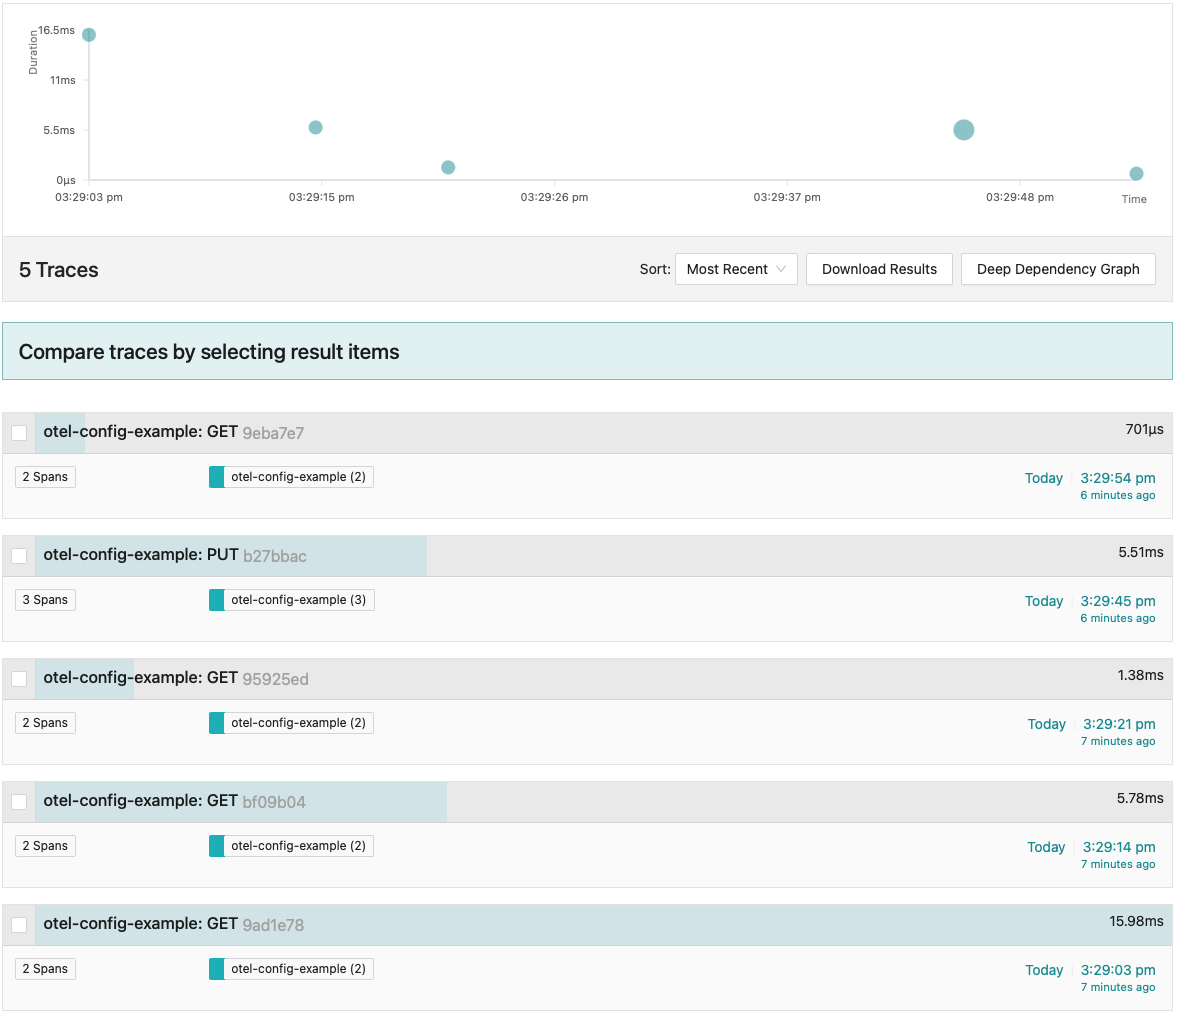Click the 2 Spans badge of trace 9ad1e78

pos(45,969)
